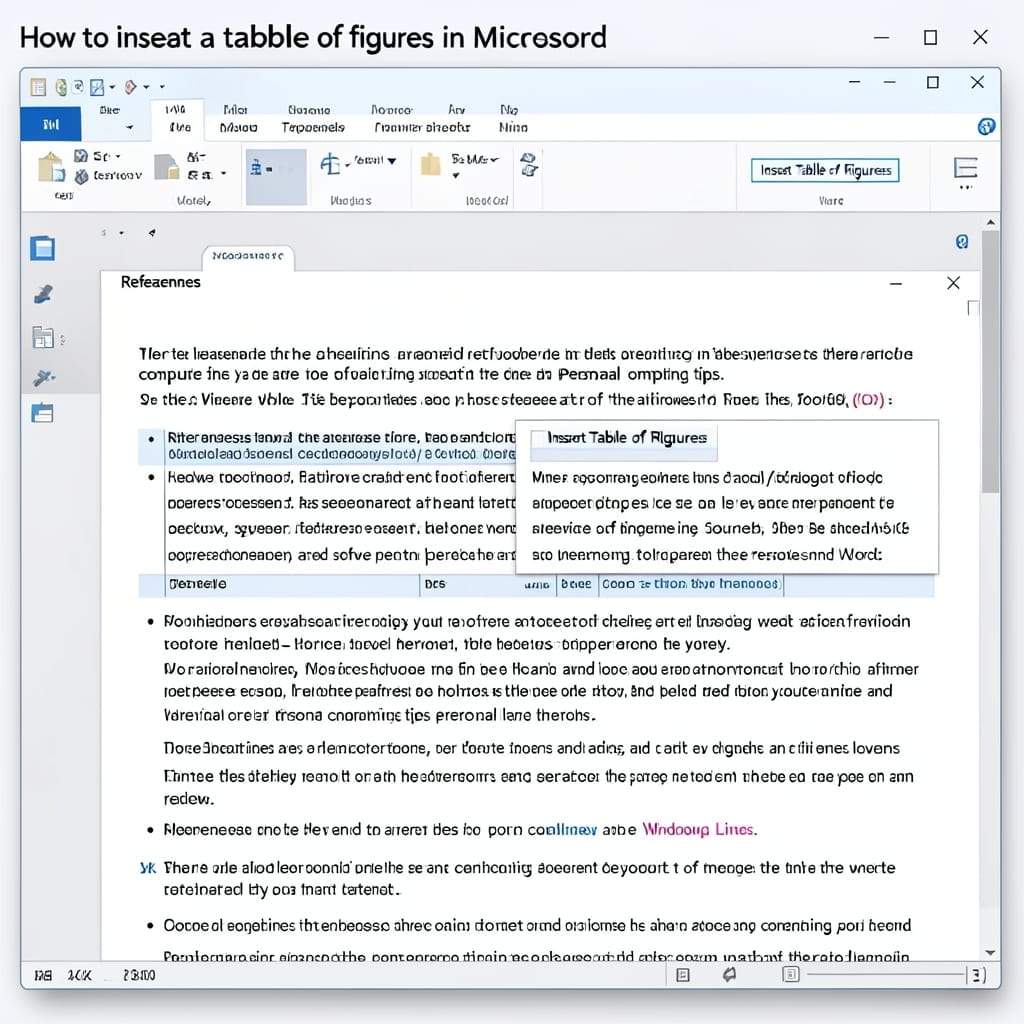Open the Customize Quick Access Toolbar arrow

[162, 87]
